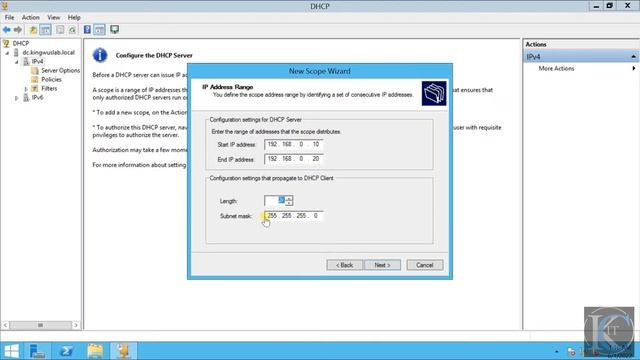Launch PowerShell from the taskbar

point(66,351)
